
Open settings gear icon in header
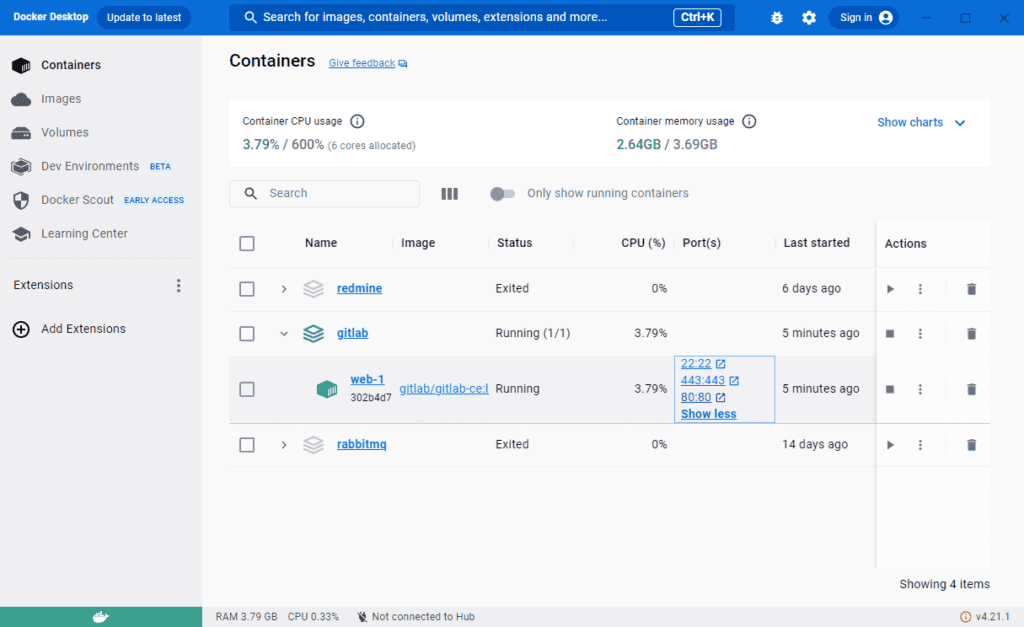coord(808,18)
